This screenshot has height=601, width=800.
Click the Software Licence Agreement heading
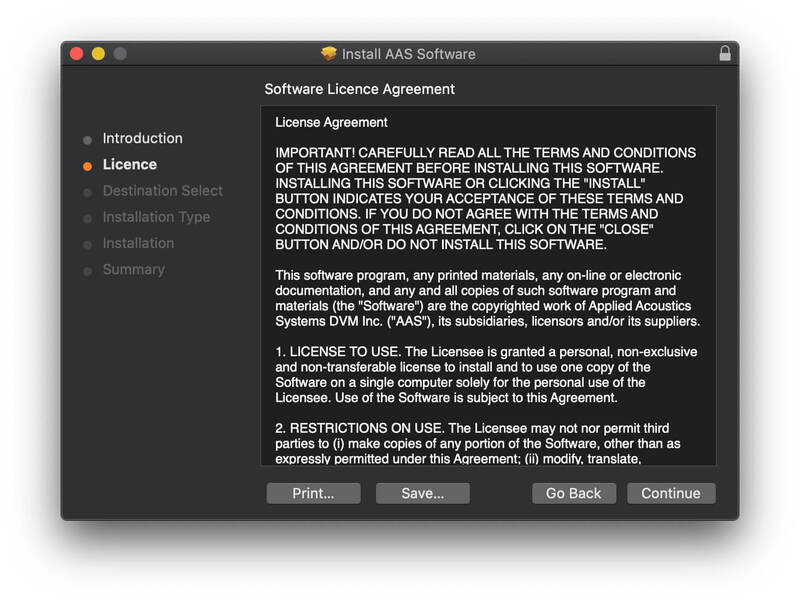pos(359,89)
